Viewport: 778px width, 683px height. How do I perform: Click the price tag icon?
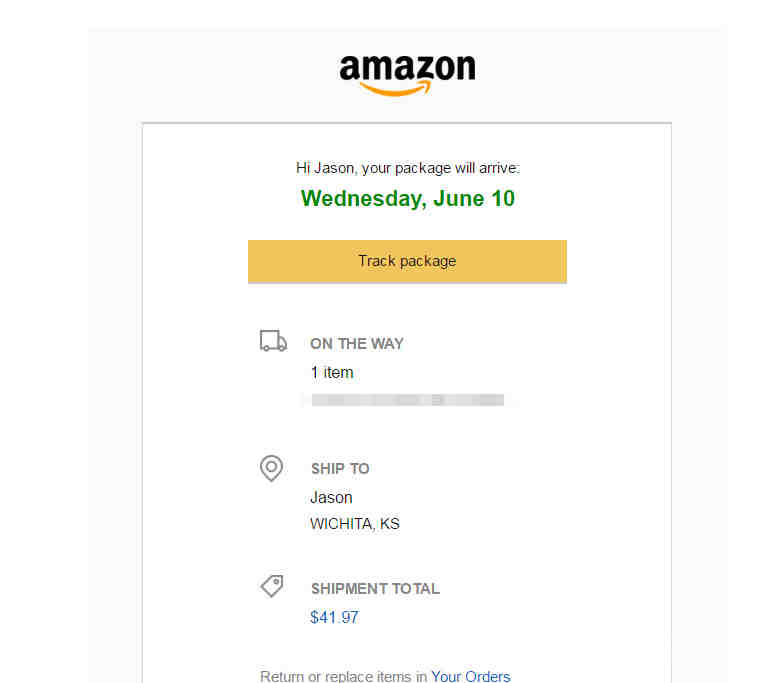coord(272,587)
